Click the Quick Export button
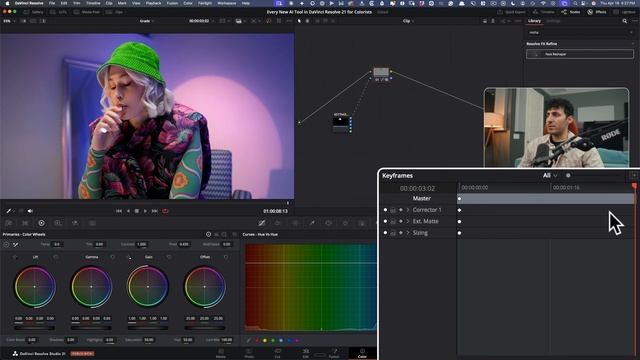Viewport: 640px width, 360px height. tap(511, 12)
